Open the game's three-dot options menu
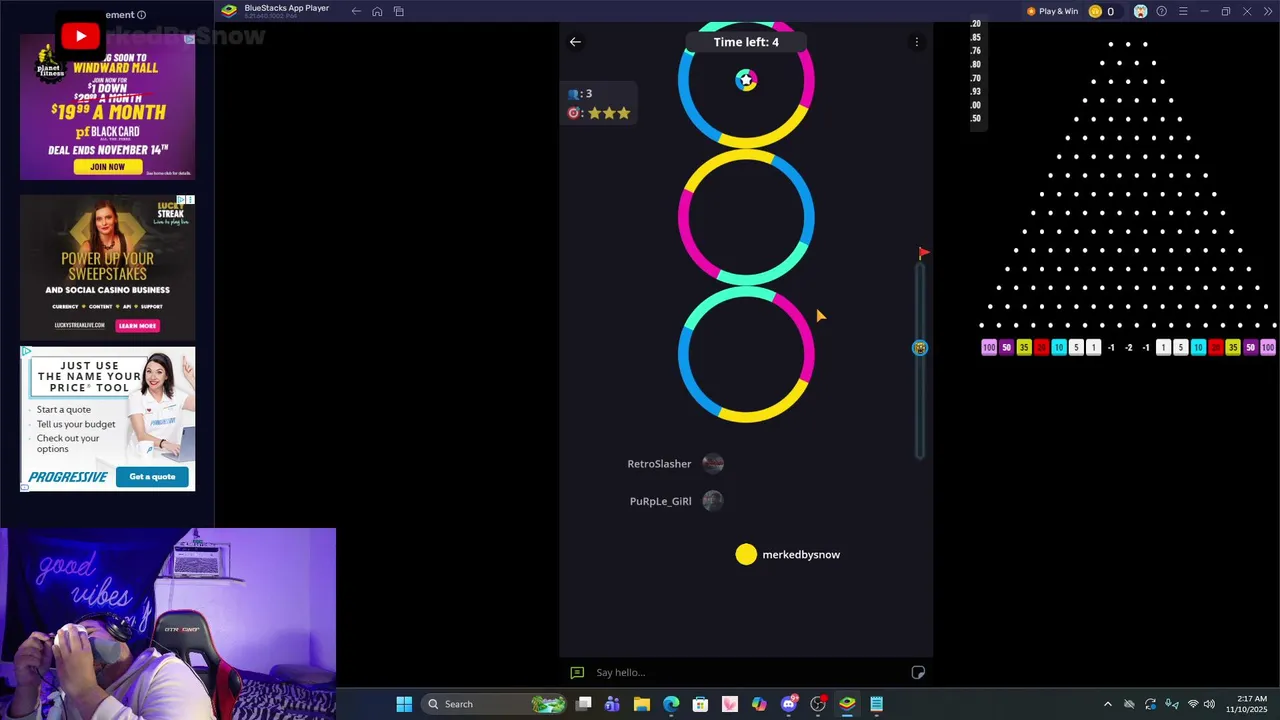 point(916,42)
